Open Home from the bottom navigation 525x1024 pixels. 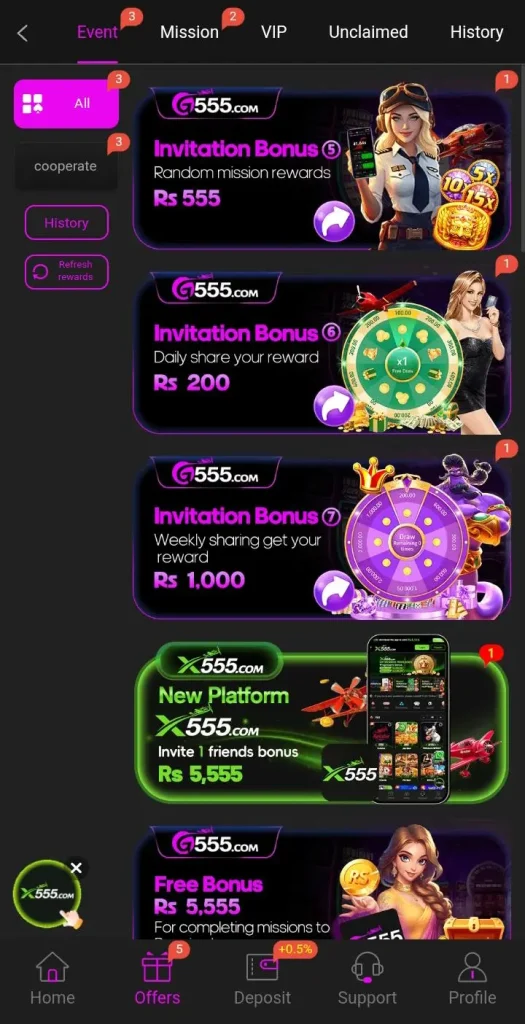click(x=52, y=978)
